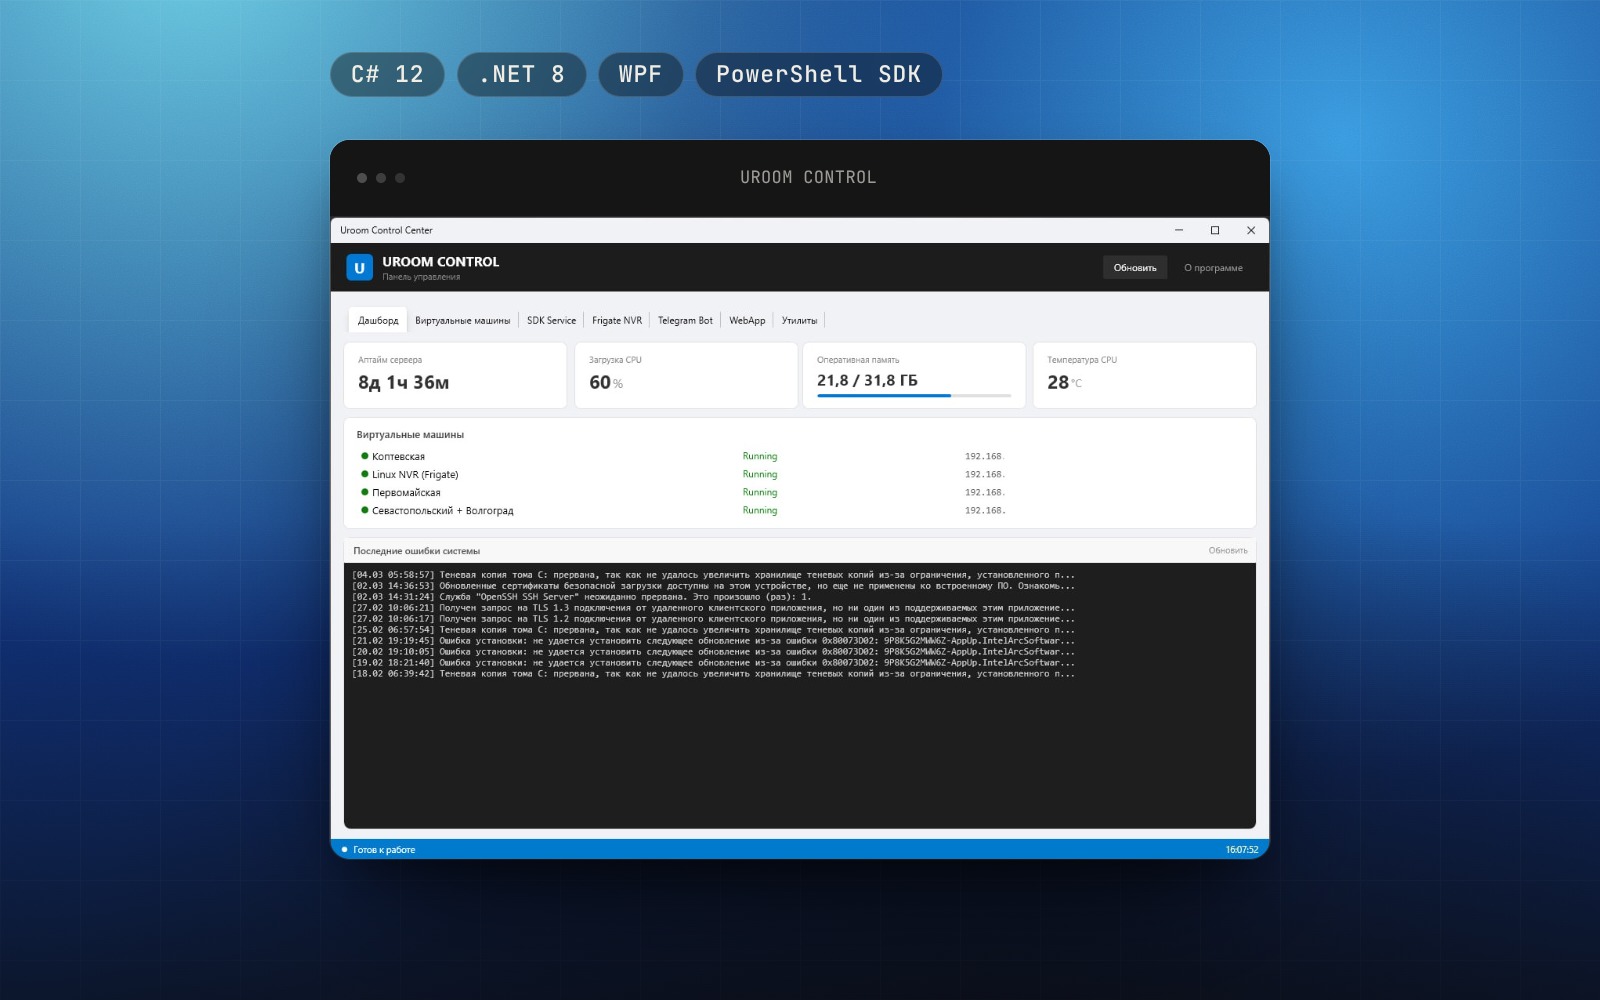Image resolution: width=1600 pixels, height=1000 pixels.
Task: Select the log line dated 25.02 06:57:54
Action: [x=713, y=630]
